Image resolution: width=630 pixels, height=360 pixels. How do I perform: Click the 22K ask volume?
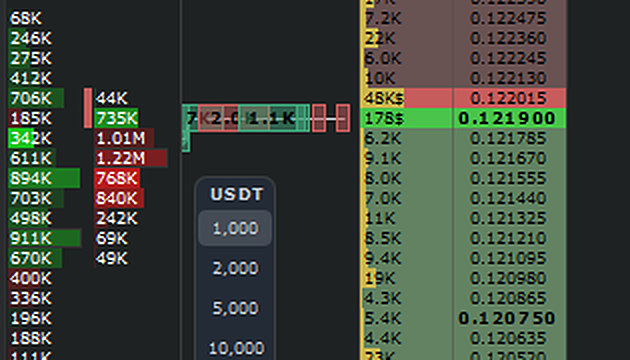tap(407, 38)
